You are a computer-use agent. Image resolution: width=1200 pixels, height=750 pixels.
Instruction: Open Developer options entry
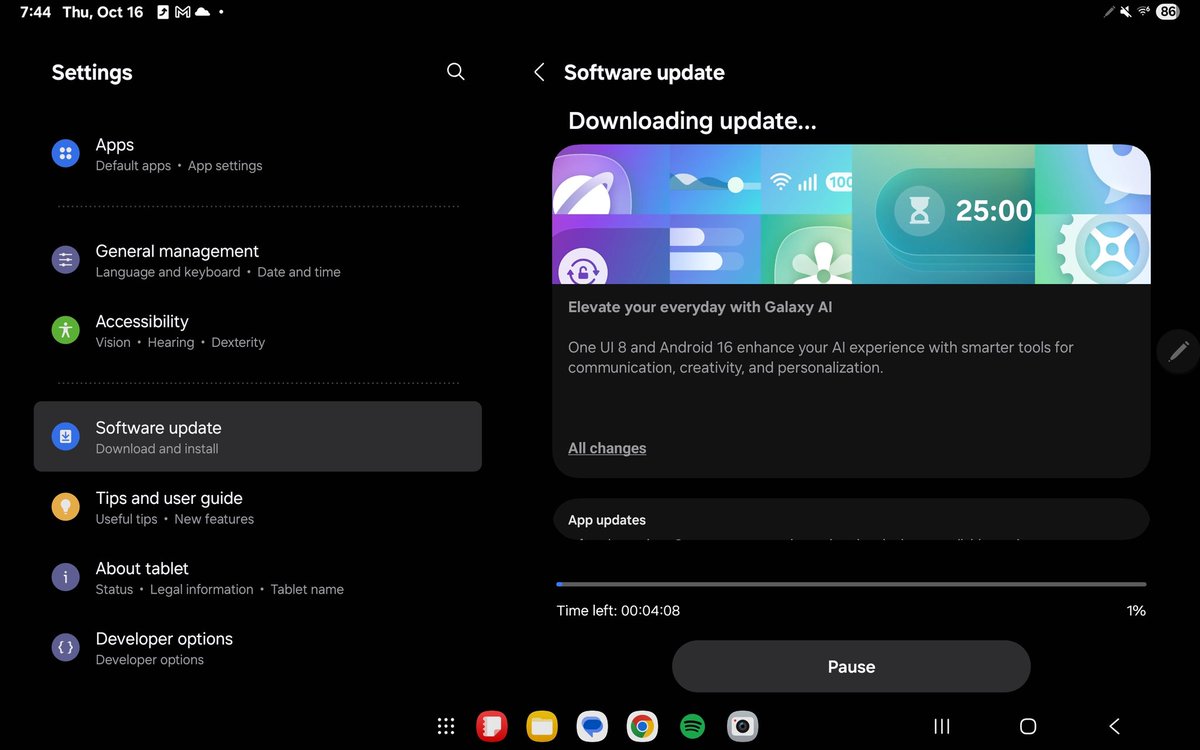[258, 648]
